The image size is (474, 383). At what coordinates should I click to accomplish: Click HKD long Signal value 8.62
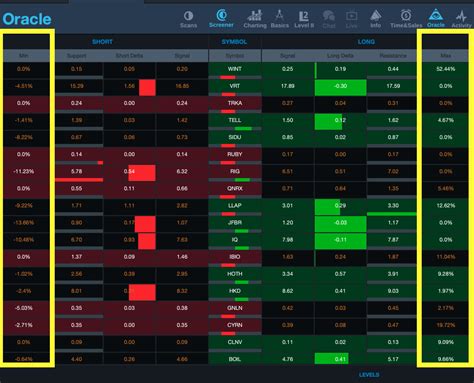pyautogui.click(x=287, y=291)
